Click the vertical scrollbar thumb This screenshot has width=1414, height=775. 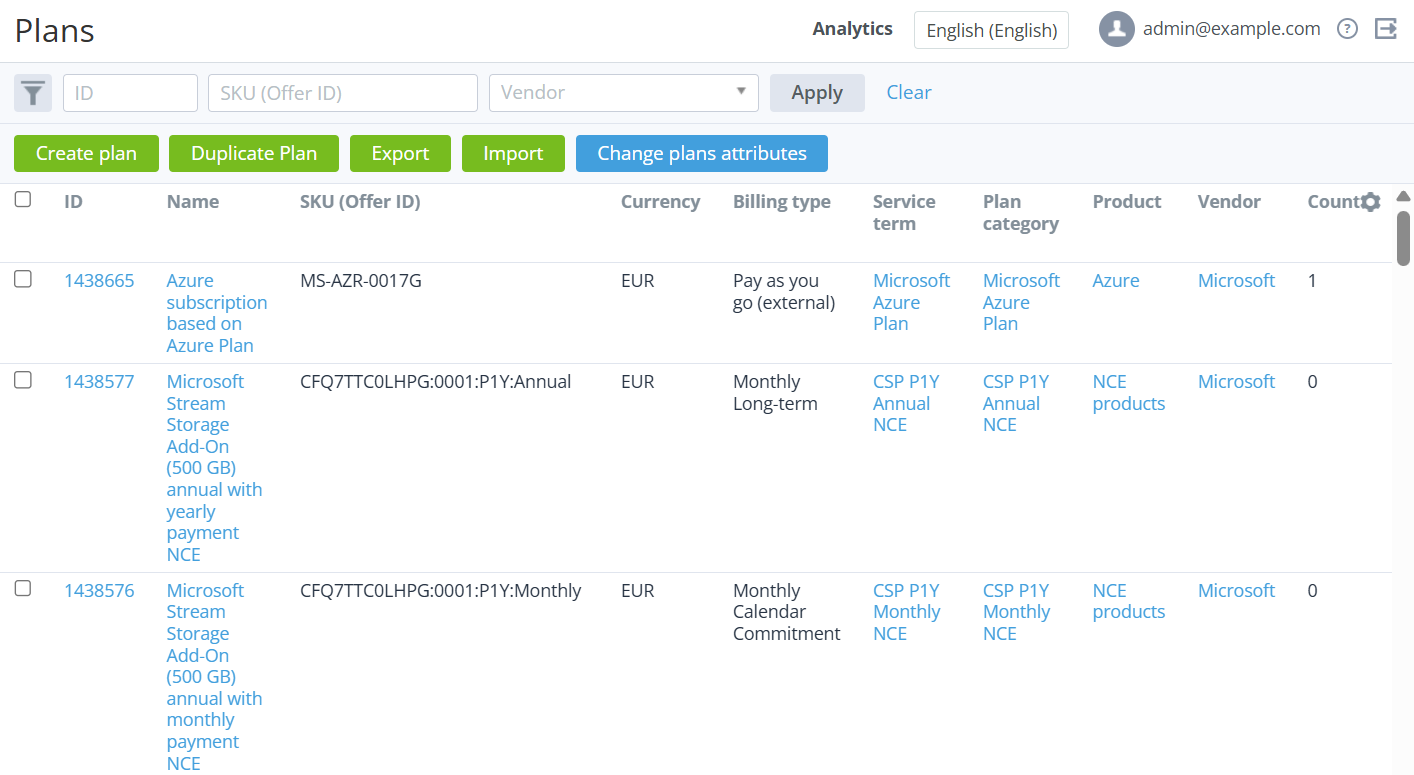click(x=1403, y=238)
